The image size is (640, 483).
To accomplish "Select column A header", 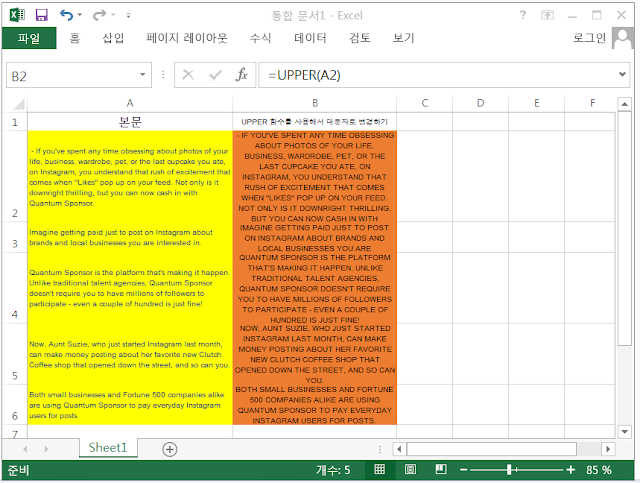I will click(x=130, y=103).
